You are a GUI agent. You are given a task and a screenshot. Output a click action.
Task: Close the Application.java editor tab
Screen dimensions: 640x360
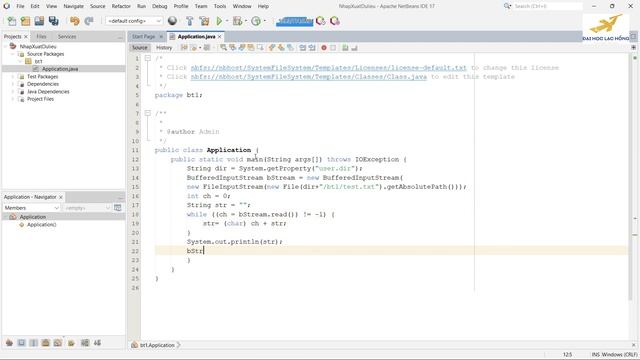click(x=220, y=37)
